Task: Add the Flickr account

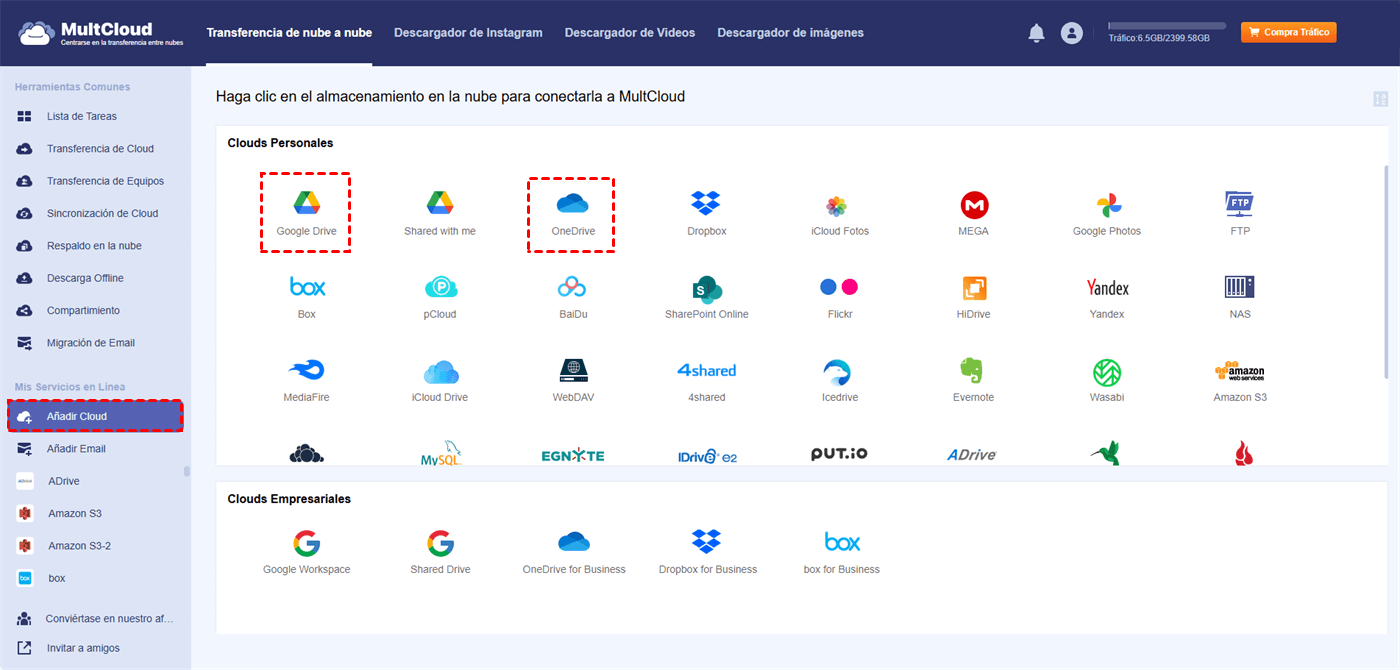Action: pos(839,297)
